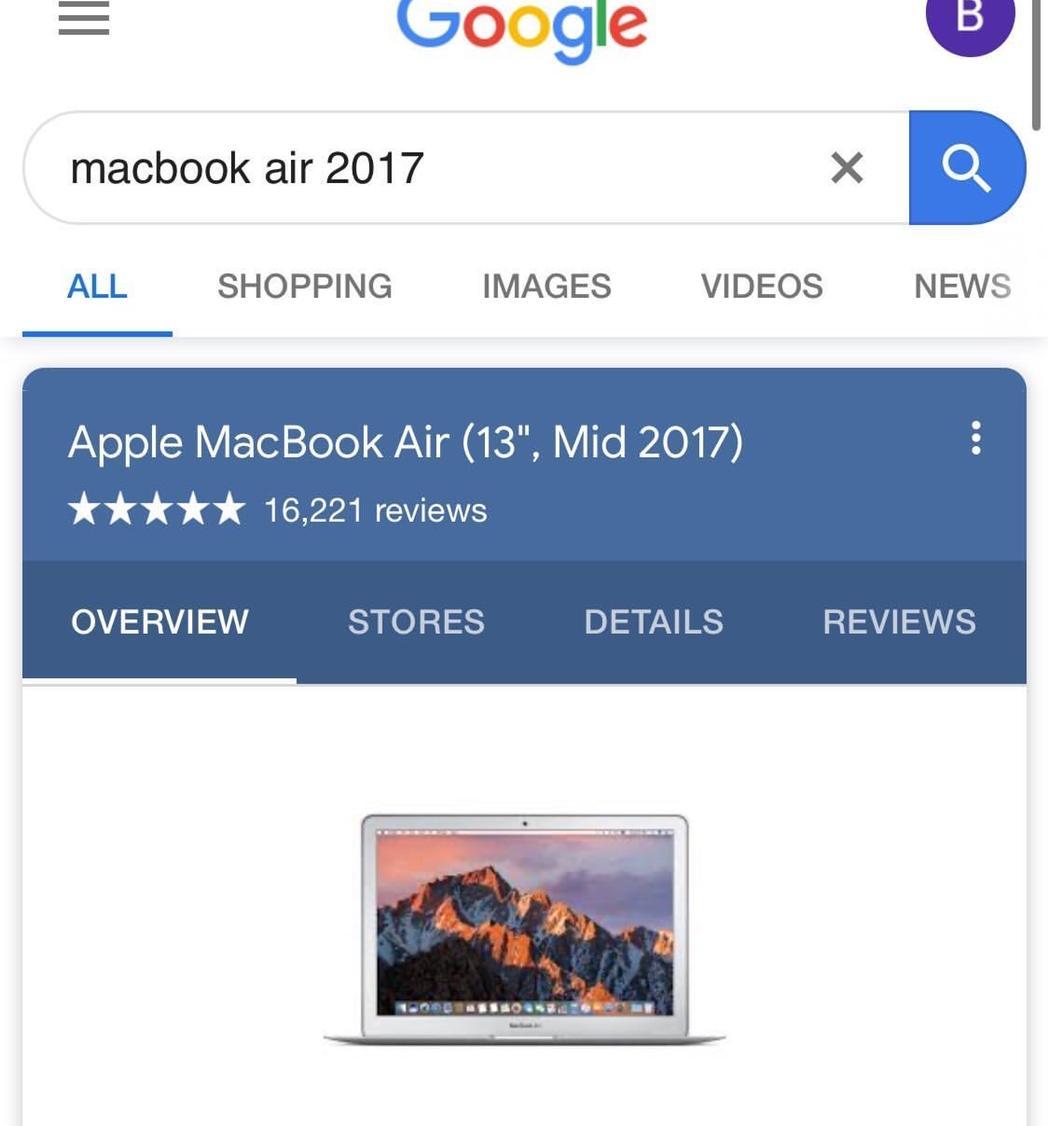Tap the blue search magnifier button

[967, 167]
